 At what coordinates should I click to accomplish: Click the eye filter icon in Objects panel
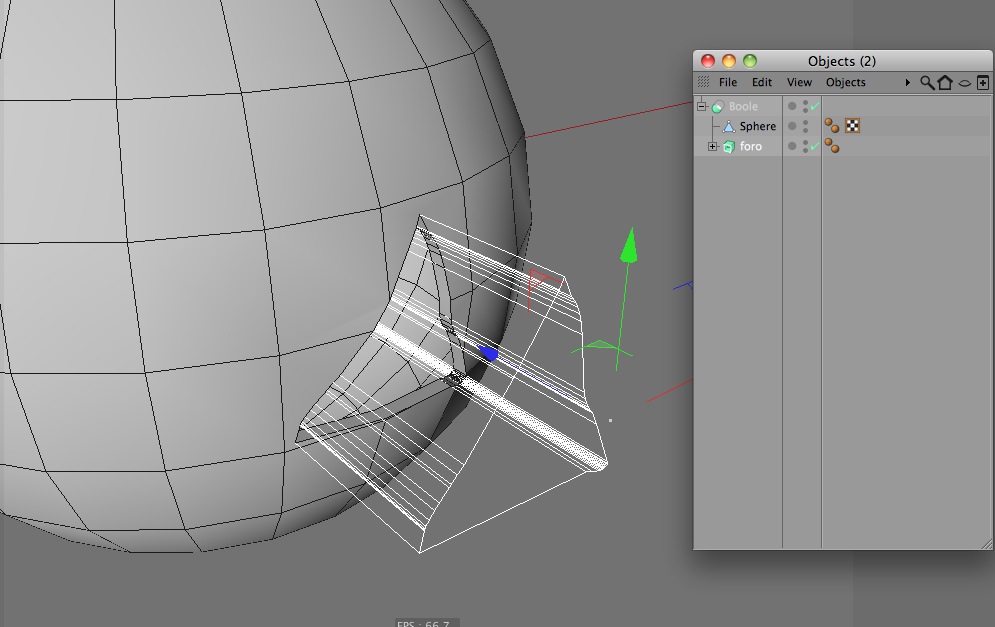tap(965, 83)
